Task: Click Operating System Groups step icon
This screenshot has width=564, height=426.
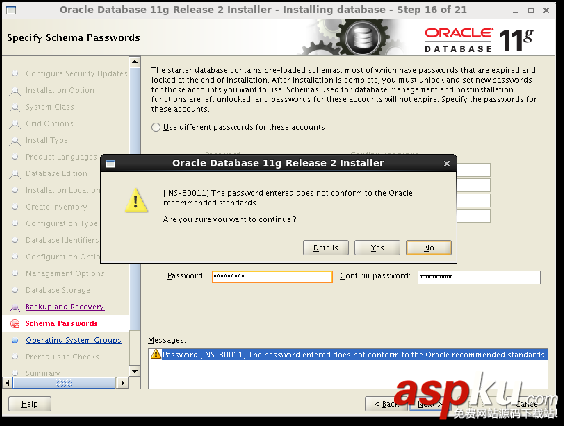Action: click(15, 340)
